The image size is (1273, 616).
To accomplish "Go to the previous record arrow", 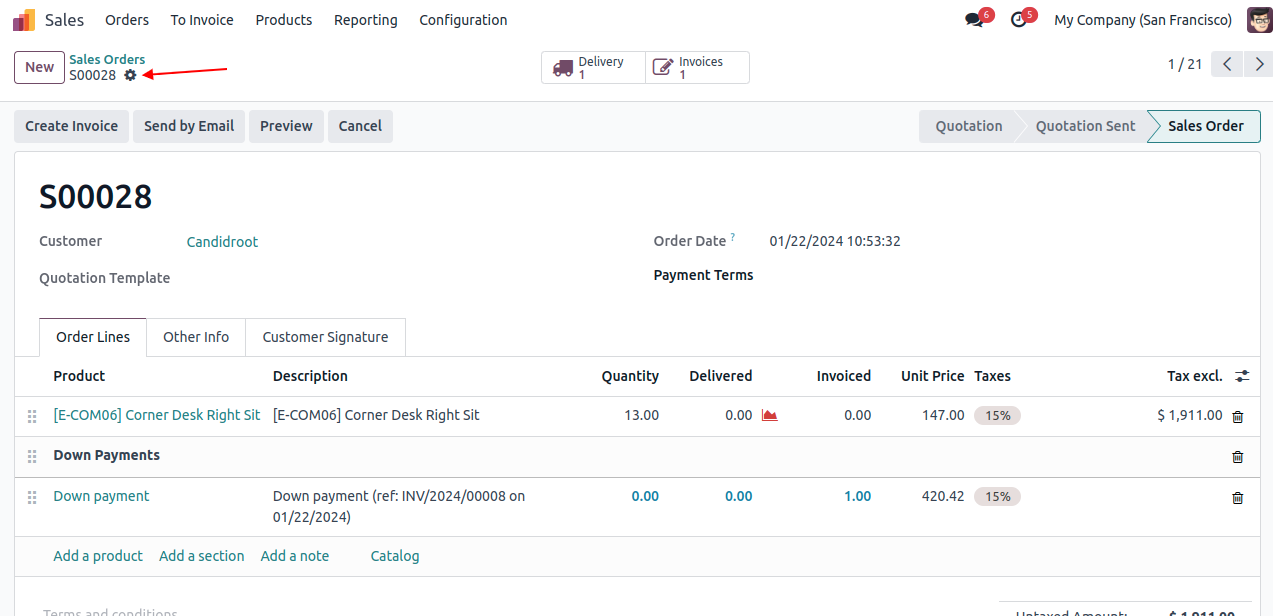I will click(1227, 65).
